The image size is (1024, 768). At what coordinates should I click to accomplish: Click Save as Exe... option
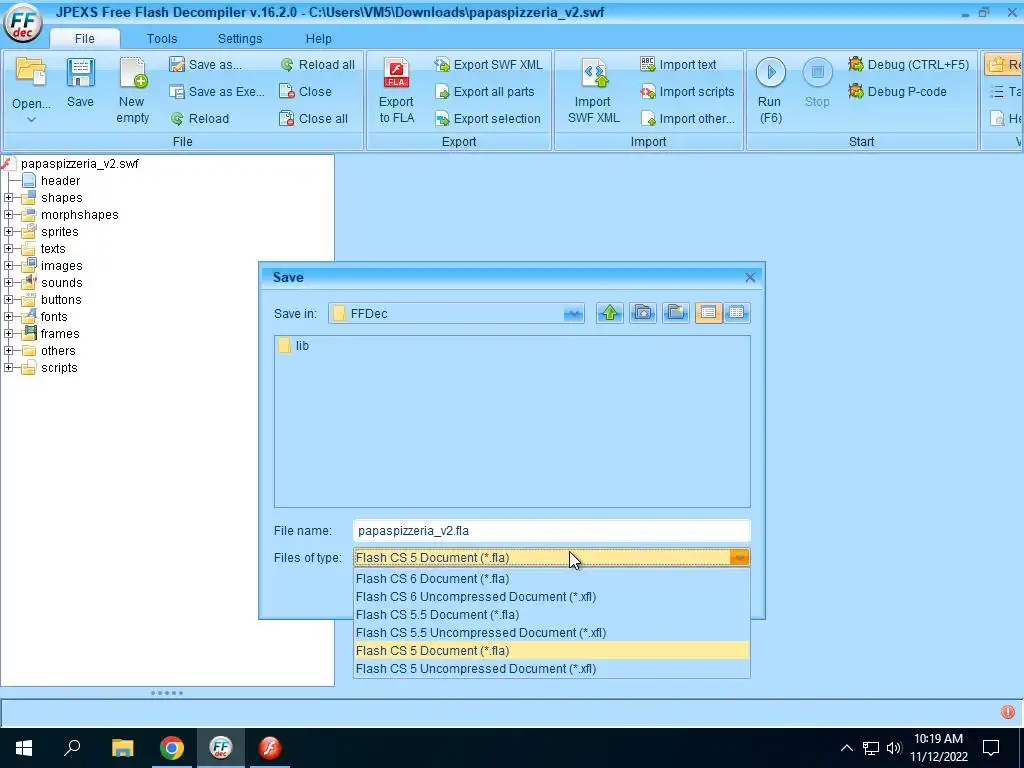tap(217, 91)
